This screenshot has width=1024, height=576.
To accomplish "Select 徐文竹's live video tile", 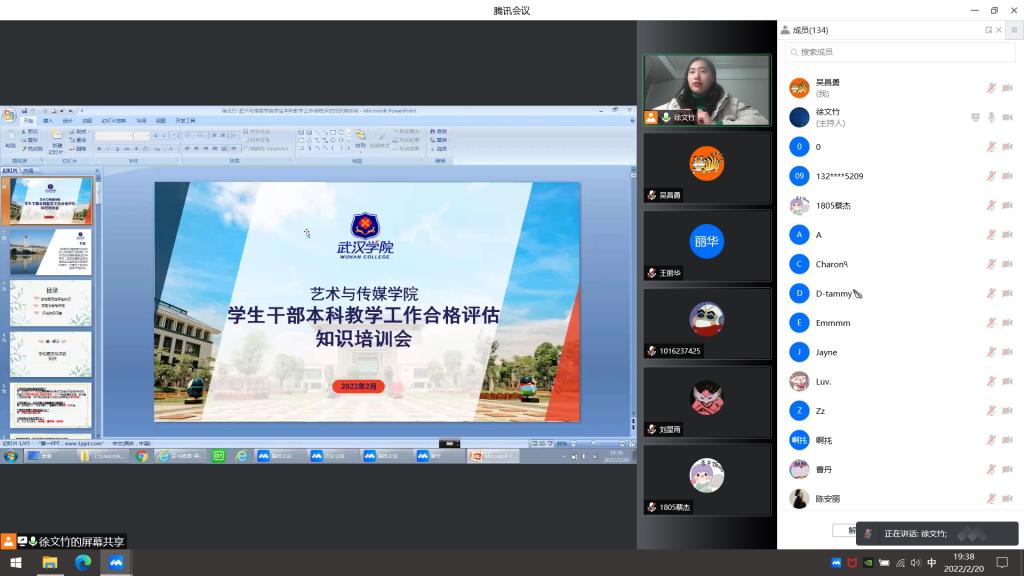I will (707, 89).
